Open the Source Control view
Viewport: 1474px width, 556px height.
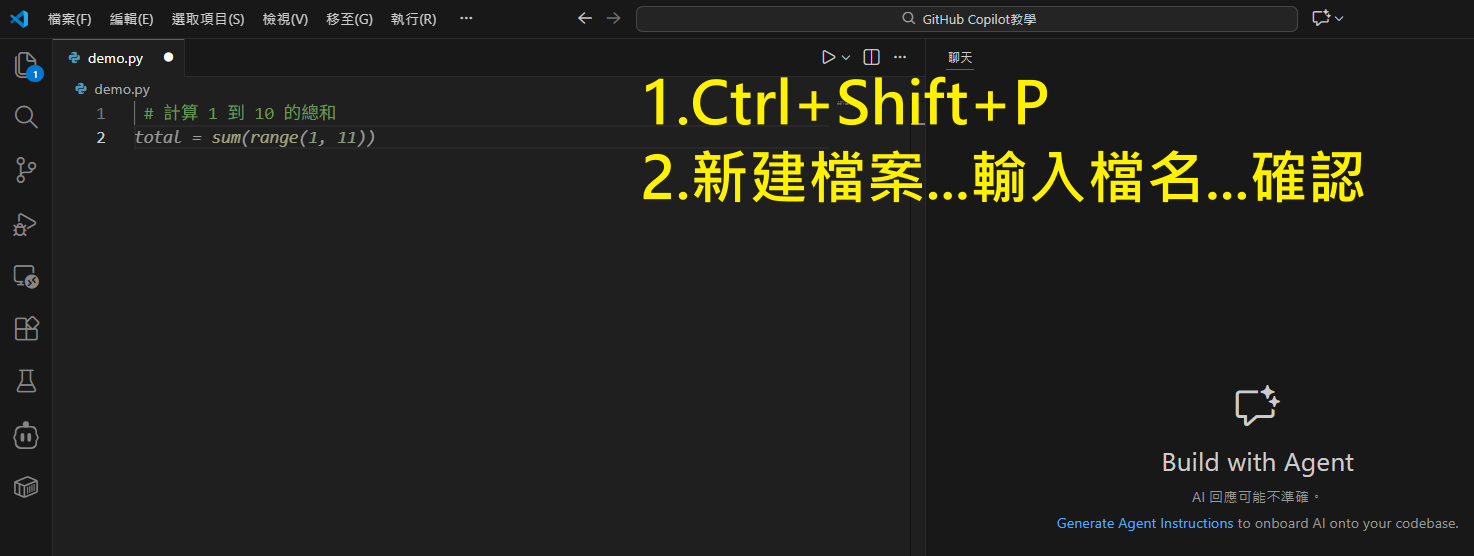click(26, 170)
